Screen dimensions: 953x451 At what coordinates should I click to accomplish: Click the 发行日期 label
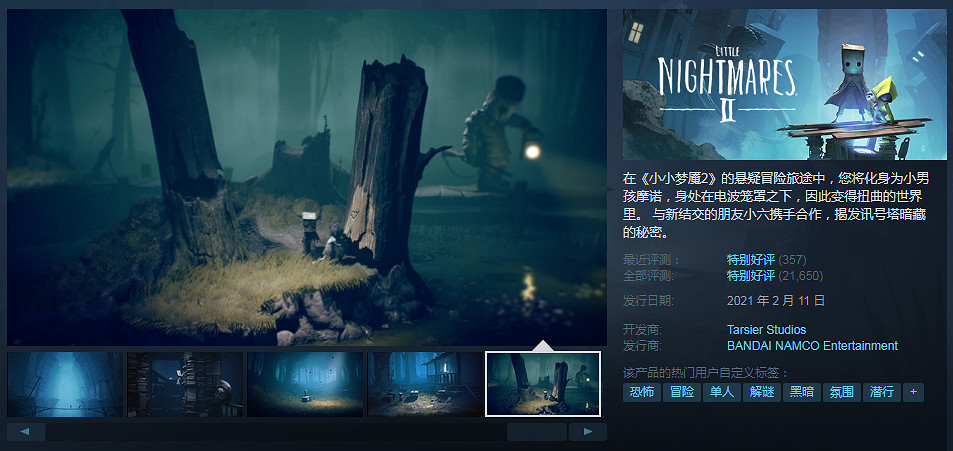click(649, 300)
